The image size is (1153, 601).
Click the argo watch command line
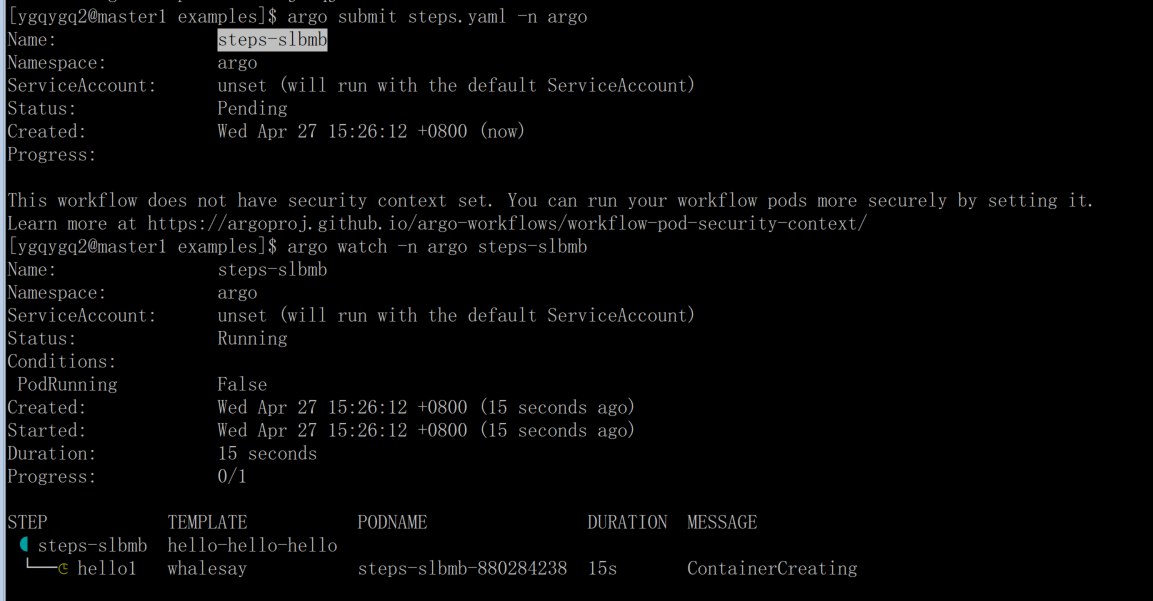pyautogui.click(x=437, y=247)
